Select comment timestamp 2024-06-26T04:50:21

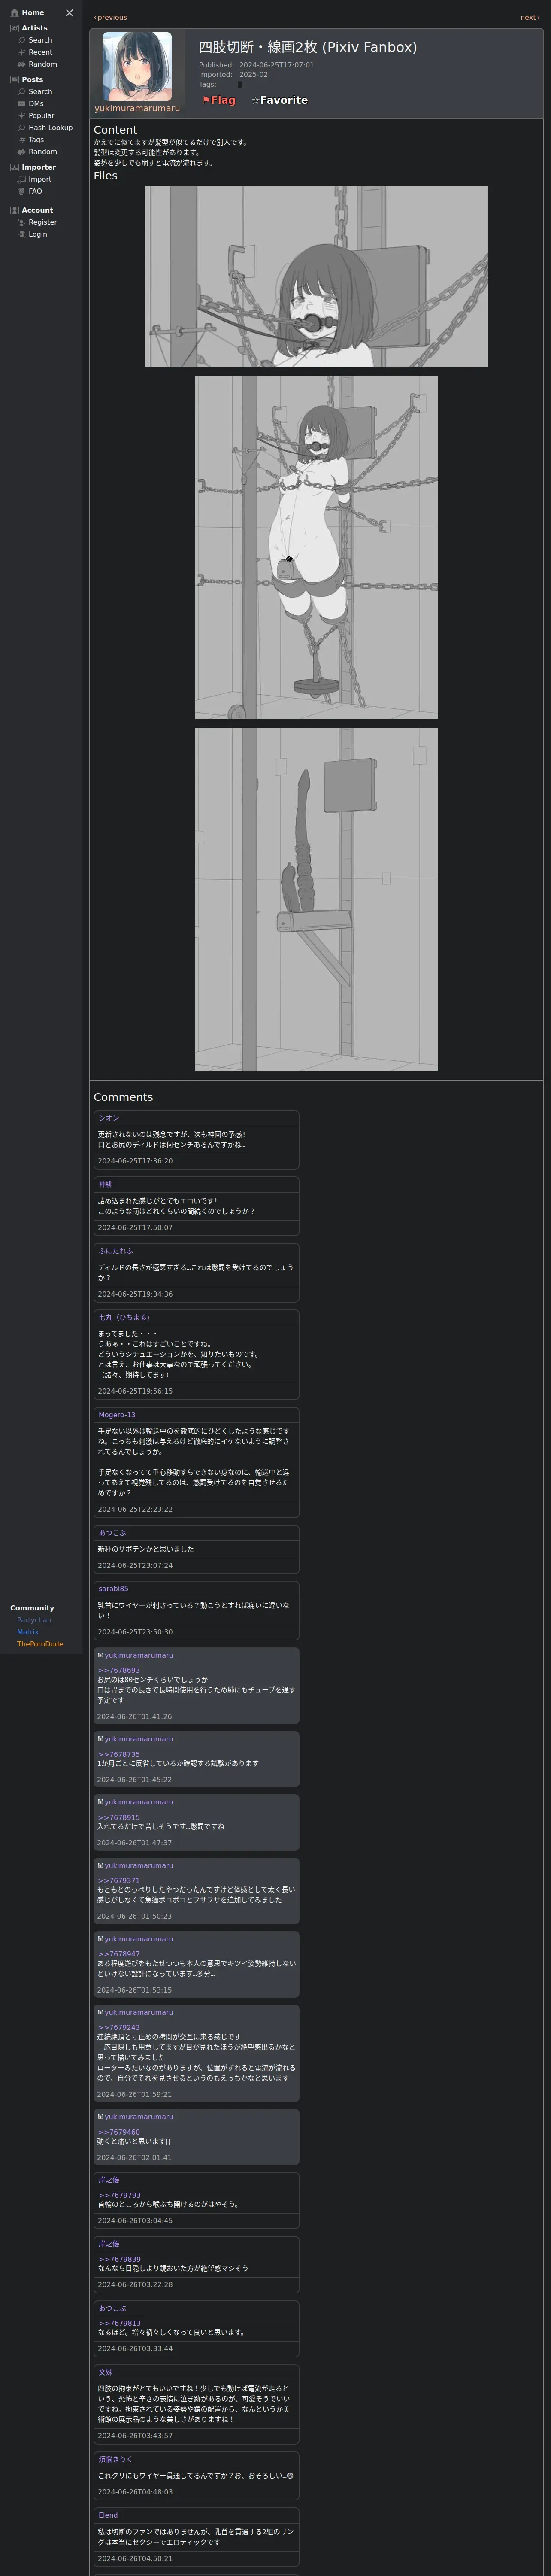135,2558
